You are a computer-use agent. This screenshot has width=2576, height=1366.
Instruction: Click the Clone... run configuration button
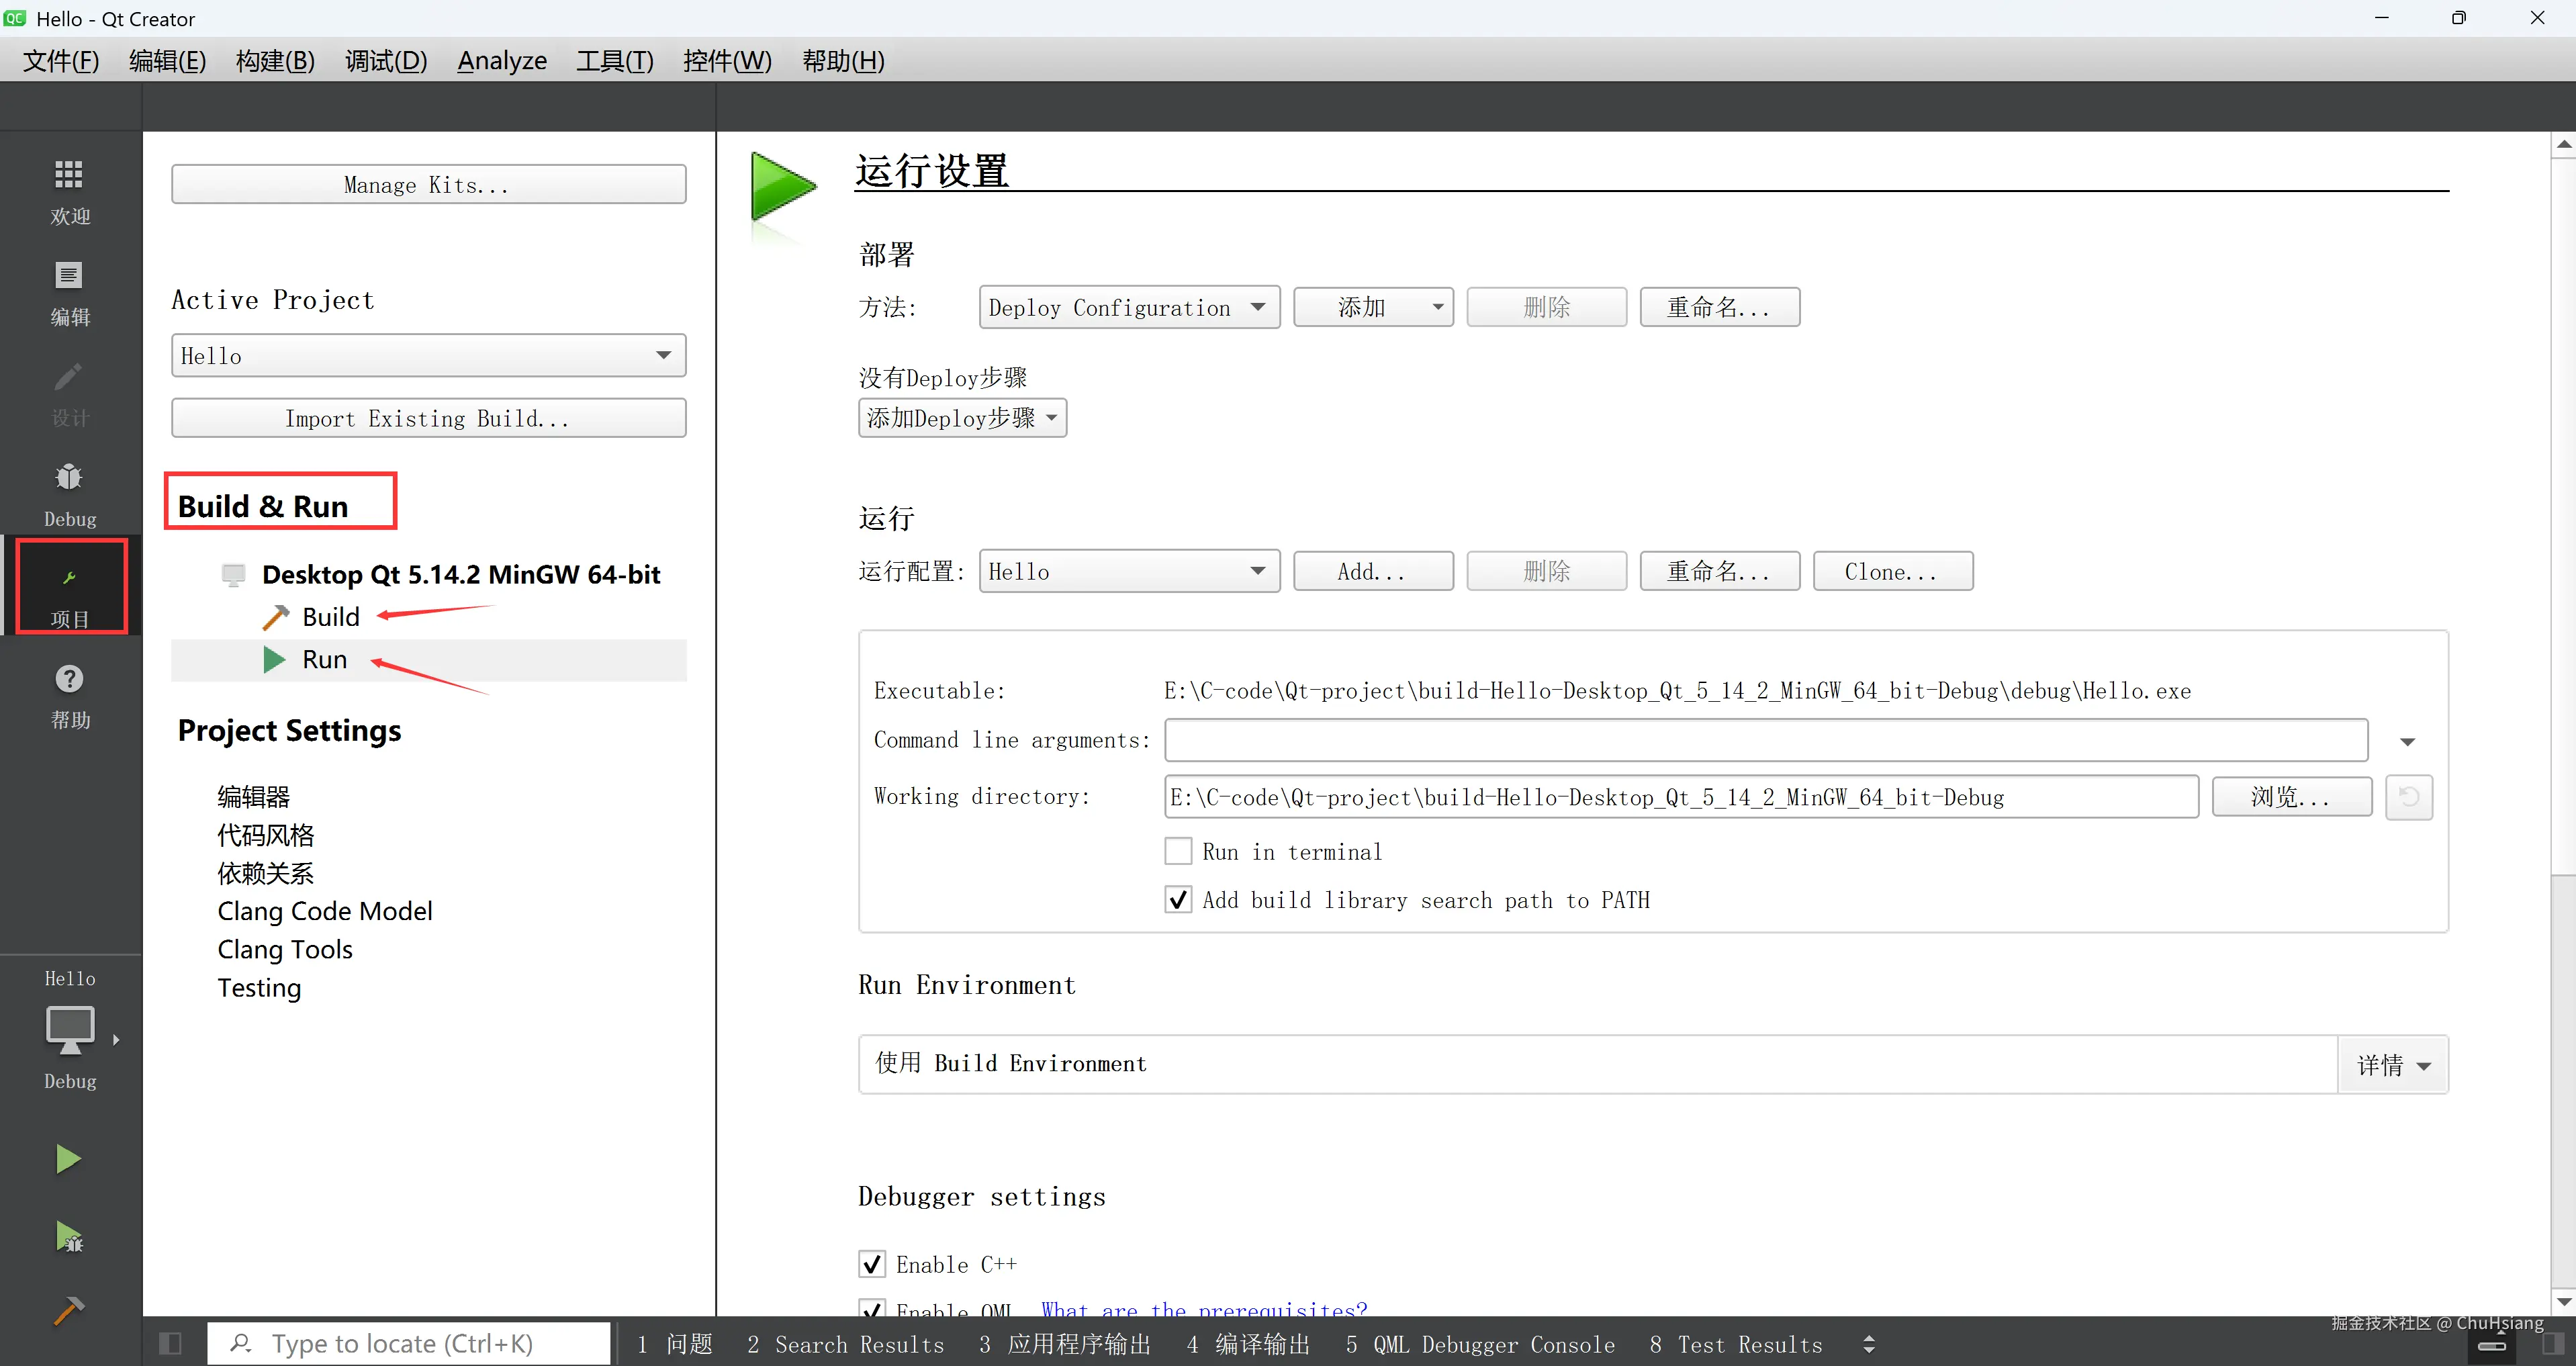tap(1892, 572)
